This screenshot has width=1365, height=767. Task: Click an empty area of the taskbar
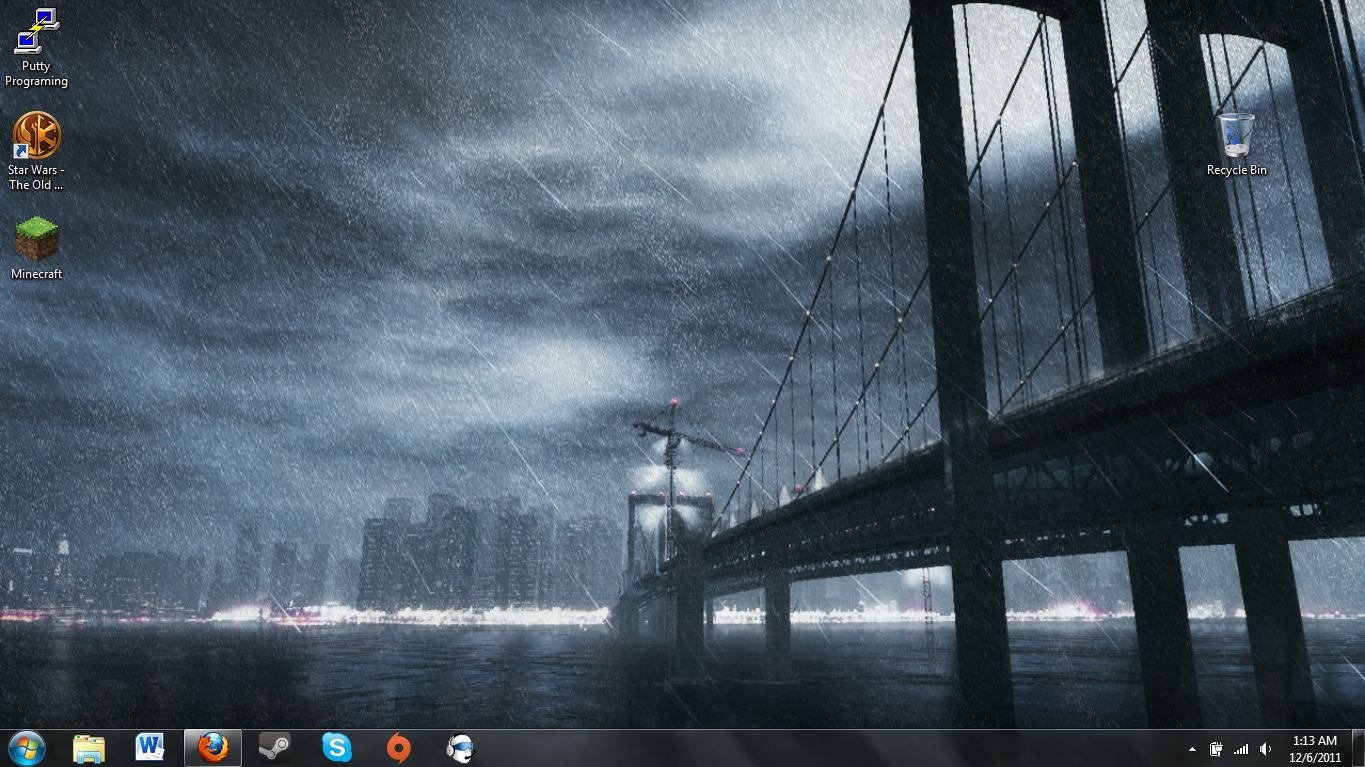(800, 749)
